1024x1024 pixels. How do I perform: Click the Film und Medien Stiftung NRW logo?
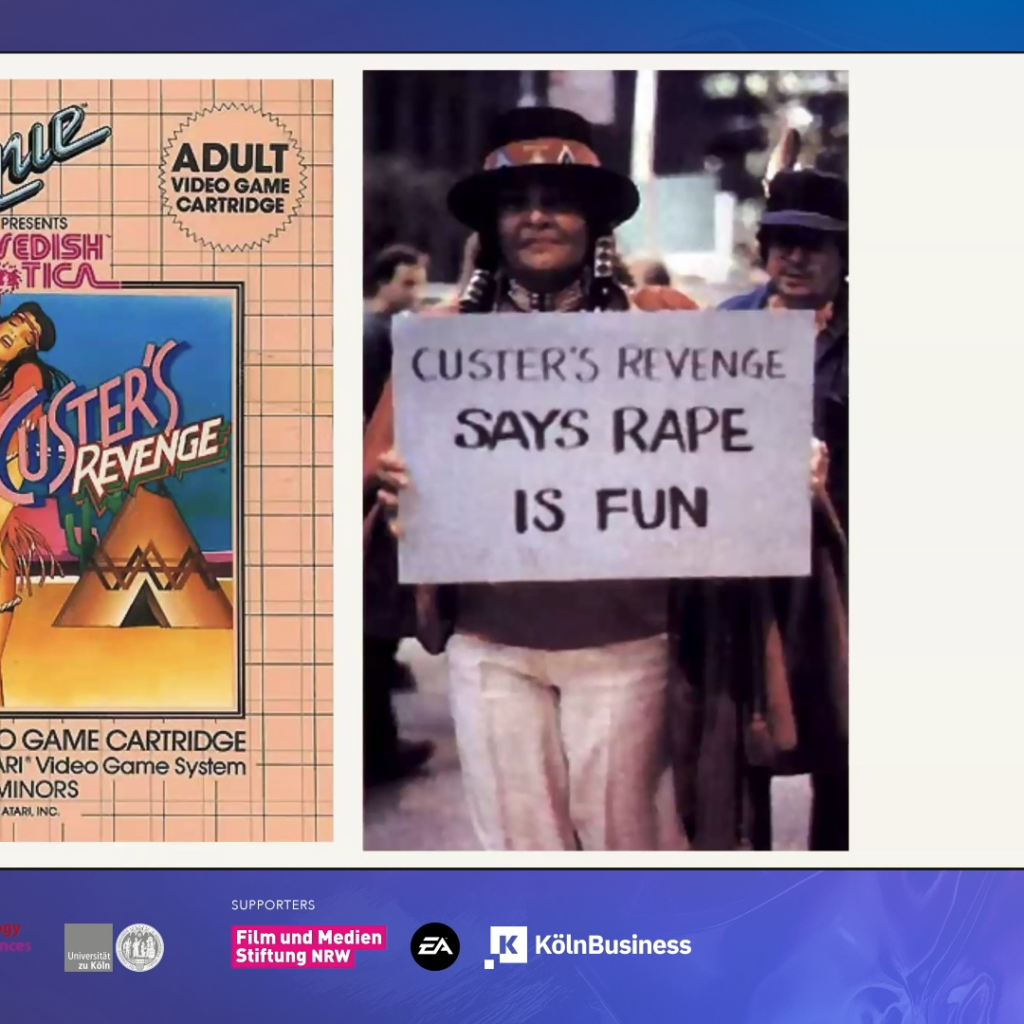coord(309,946)
